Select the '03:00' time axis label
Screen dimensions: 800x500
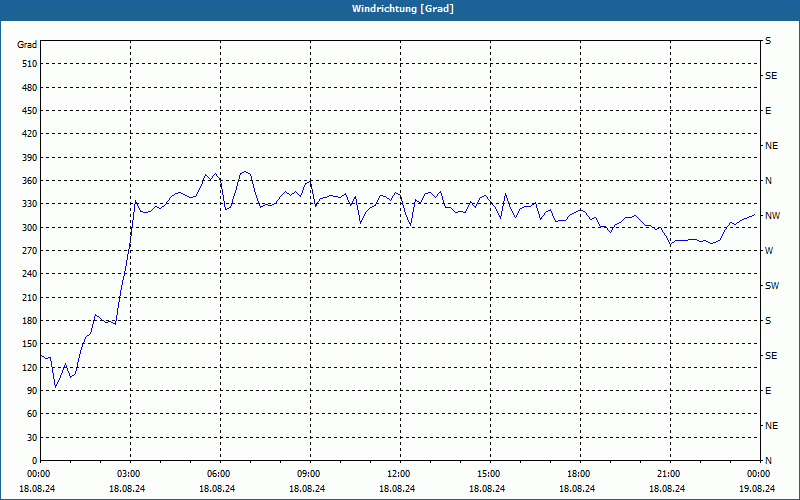pos(131,474)
